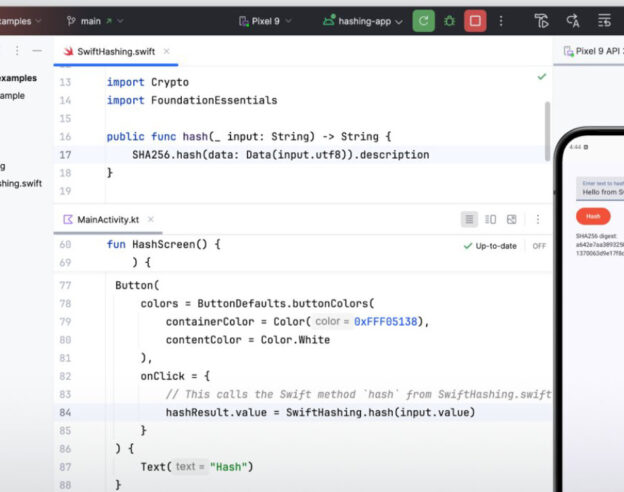624x492 pixels.
Task: Toggle the preview OFF switch
Action: tap(539, 245)
